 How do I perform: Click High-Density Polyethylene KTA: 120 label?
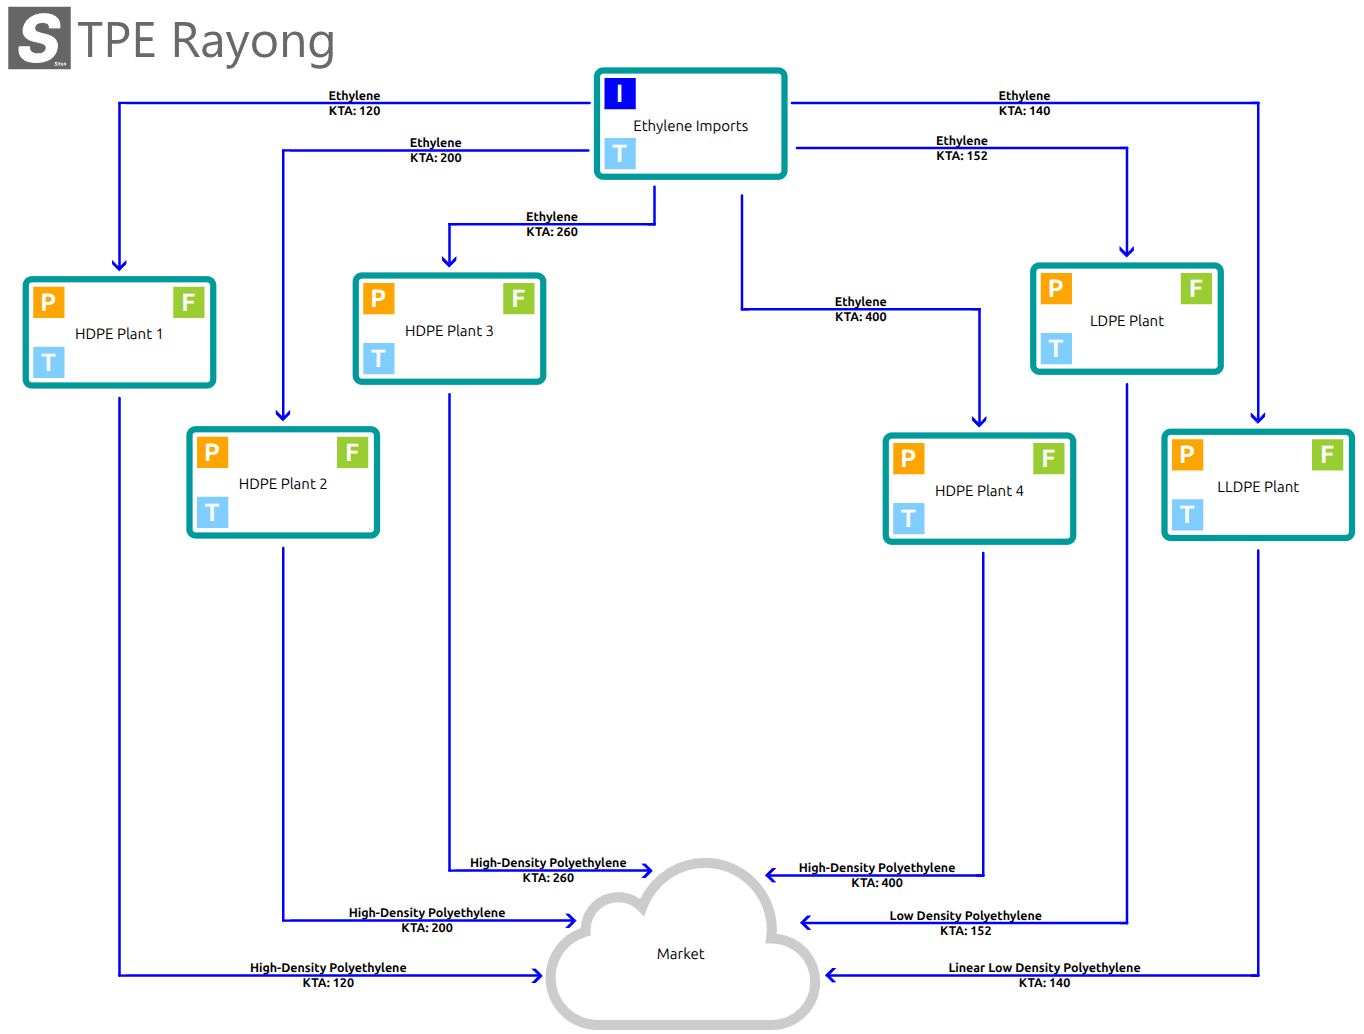point(329,975)
